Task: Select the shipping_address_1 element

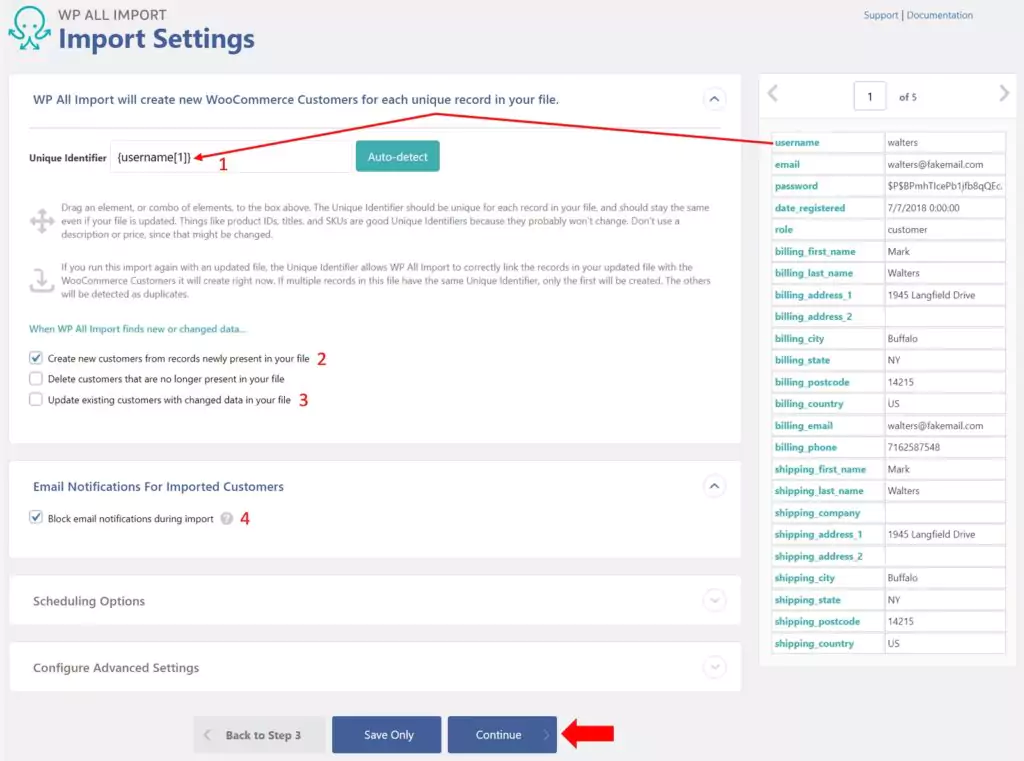Action: pos(818,534)
